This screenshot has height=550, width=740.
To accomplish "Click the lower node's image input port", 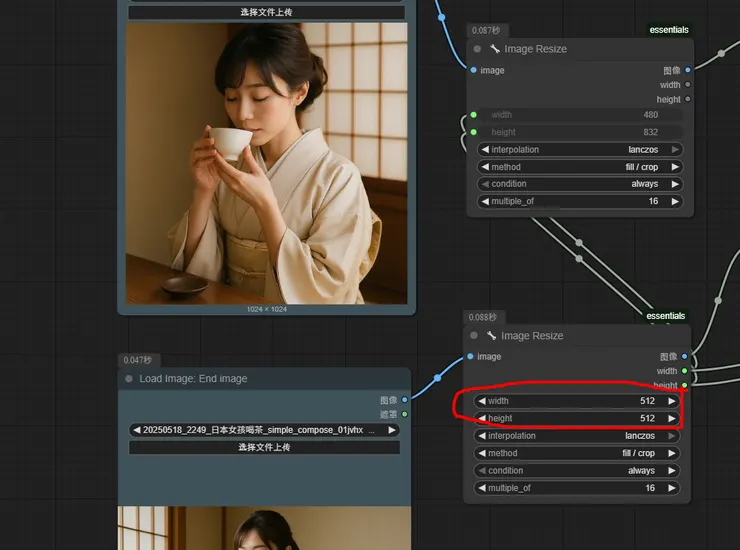I will 470,356.
